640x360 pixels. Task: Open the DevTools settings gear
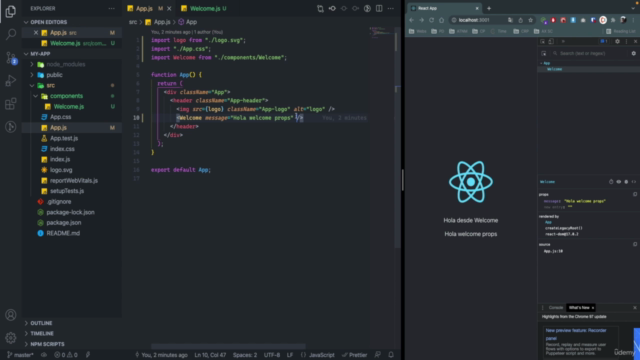tap(617, 41)
